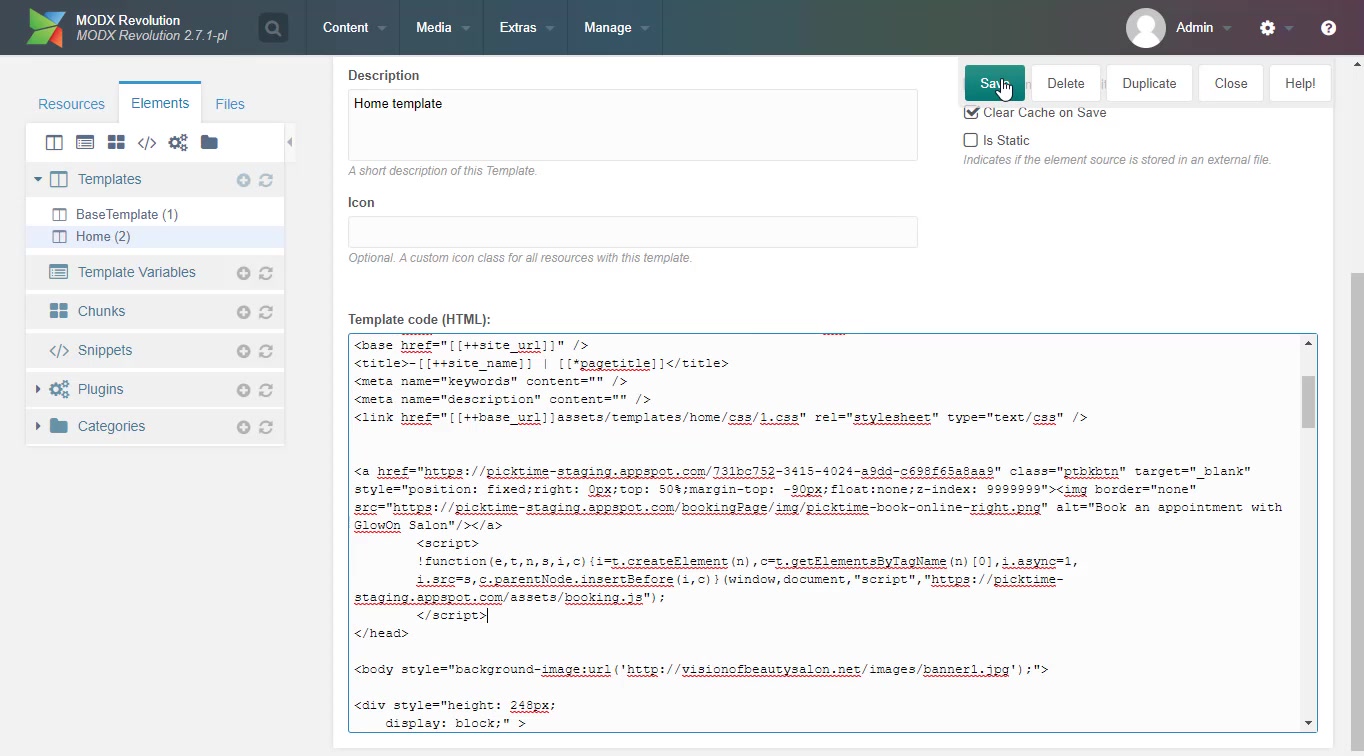Switch to the Resources tab

pyautogui.click(x=71, y=104)
